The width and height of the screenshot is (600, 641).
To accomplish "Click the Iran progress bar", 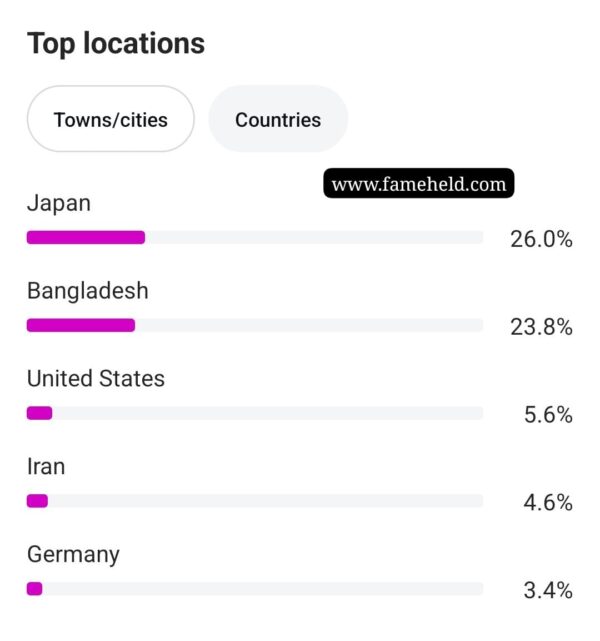I will point(255,501).
